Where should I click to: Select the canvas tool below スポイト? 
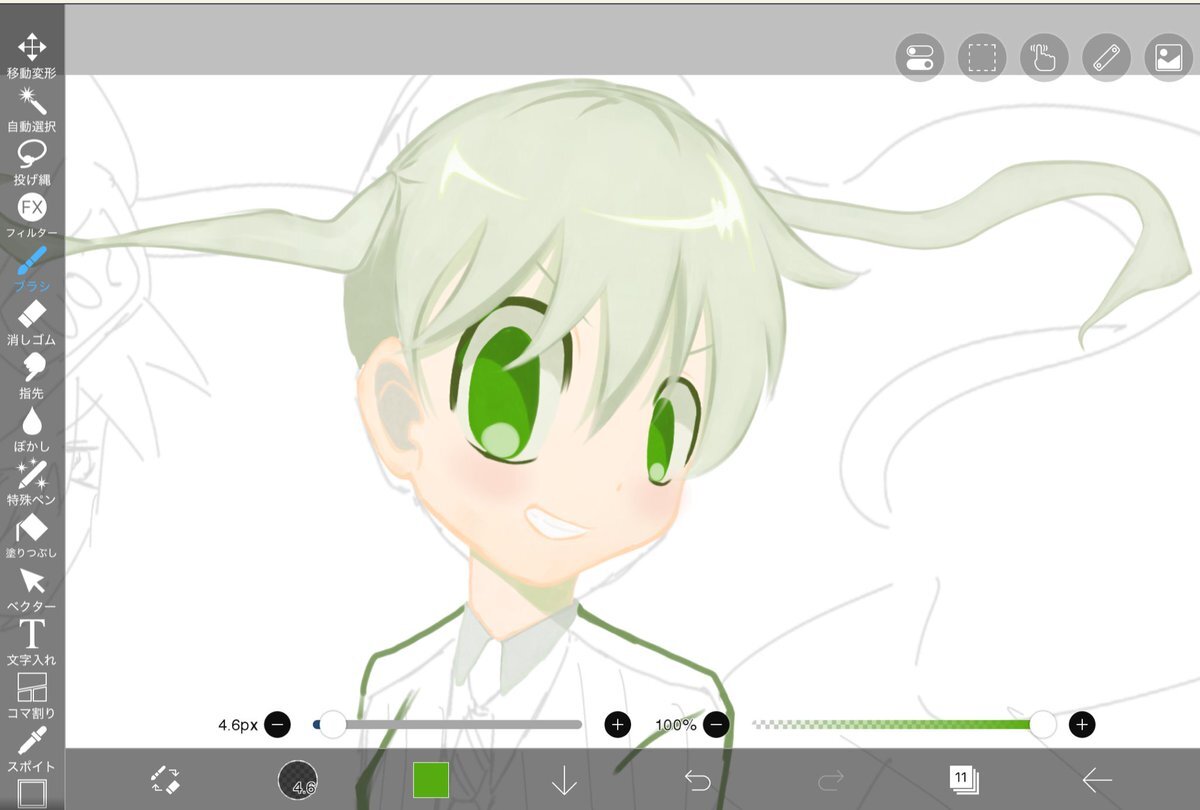pos(32,794)
